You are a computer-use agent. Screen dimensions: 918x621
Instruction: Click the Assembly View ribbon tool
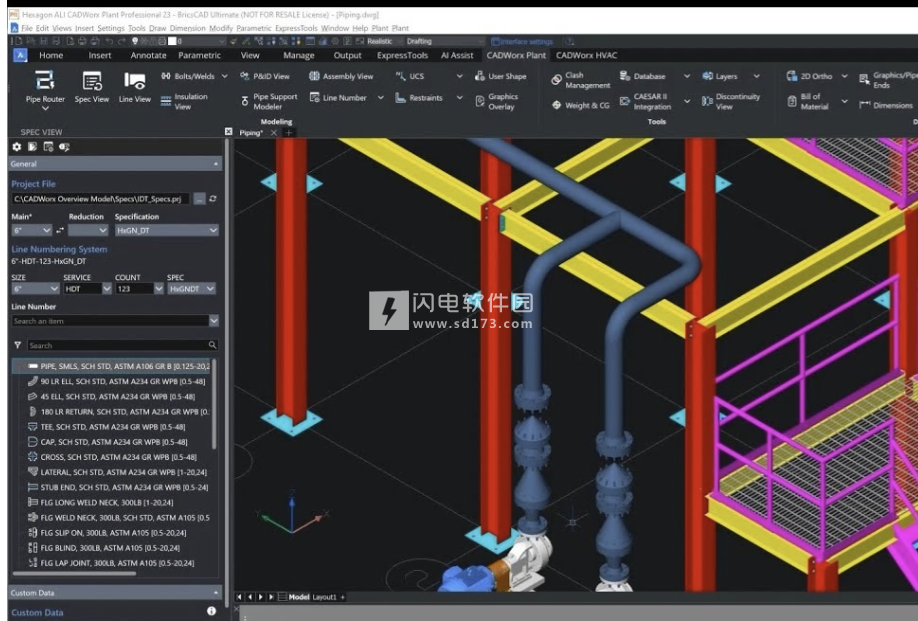[x=341, y=76]
